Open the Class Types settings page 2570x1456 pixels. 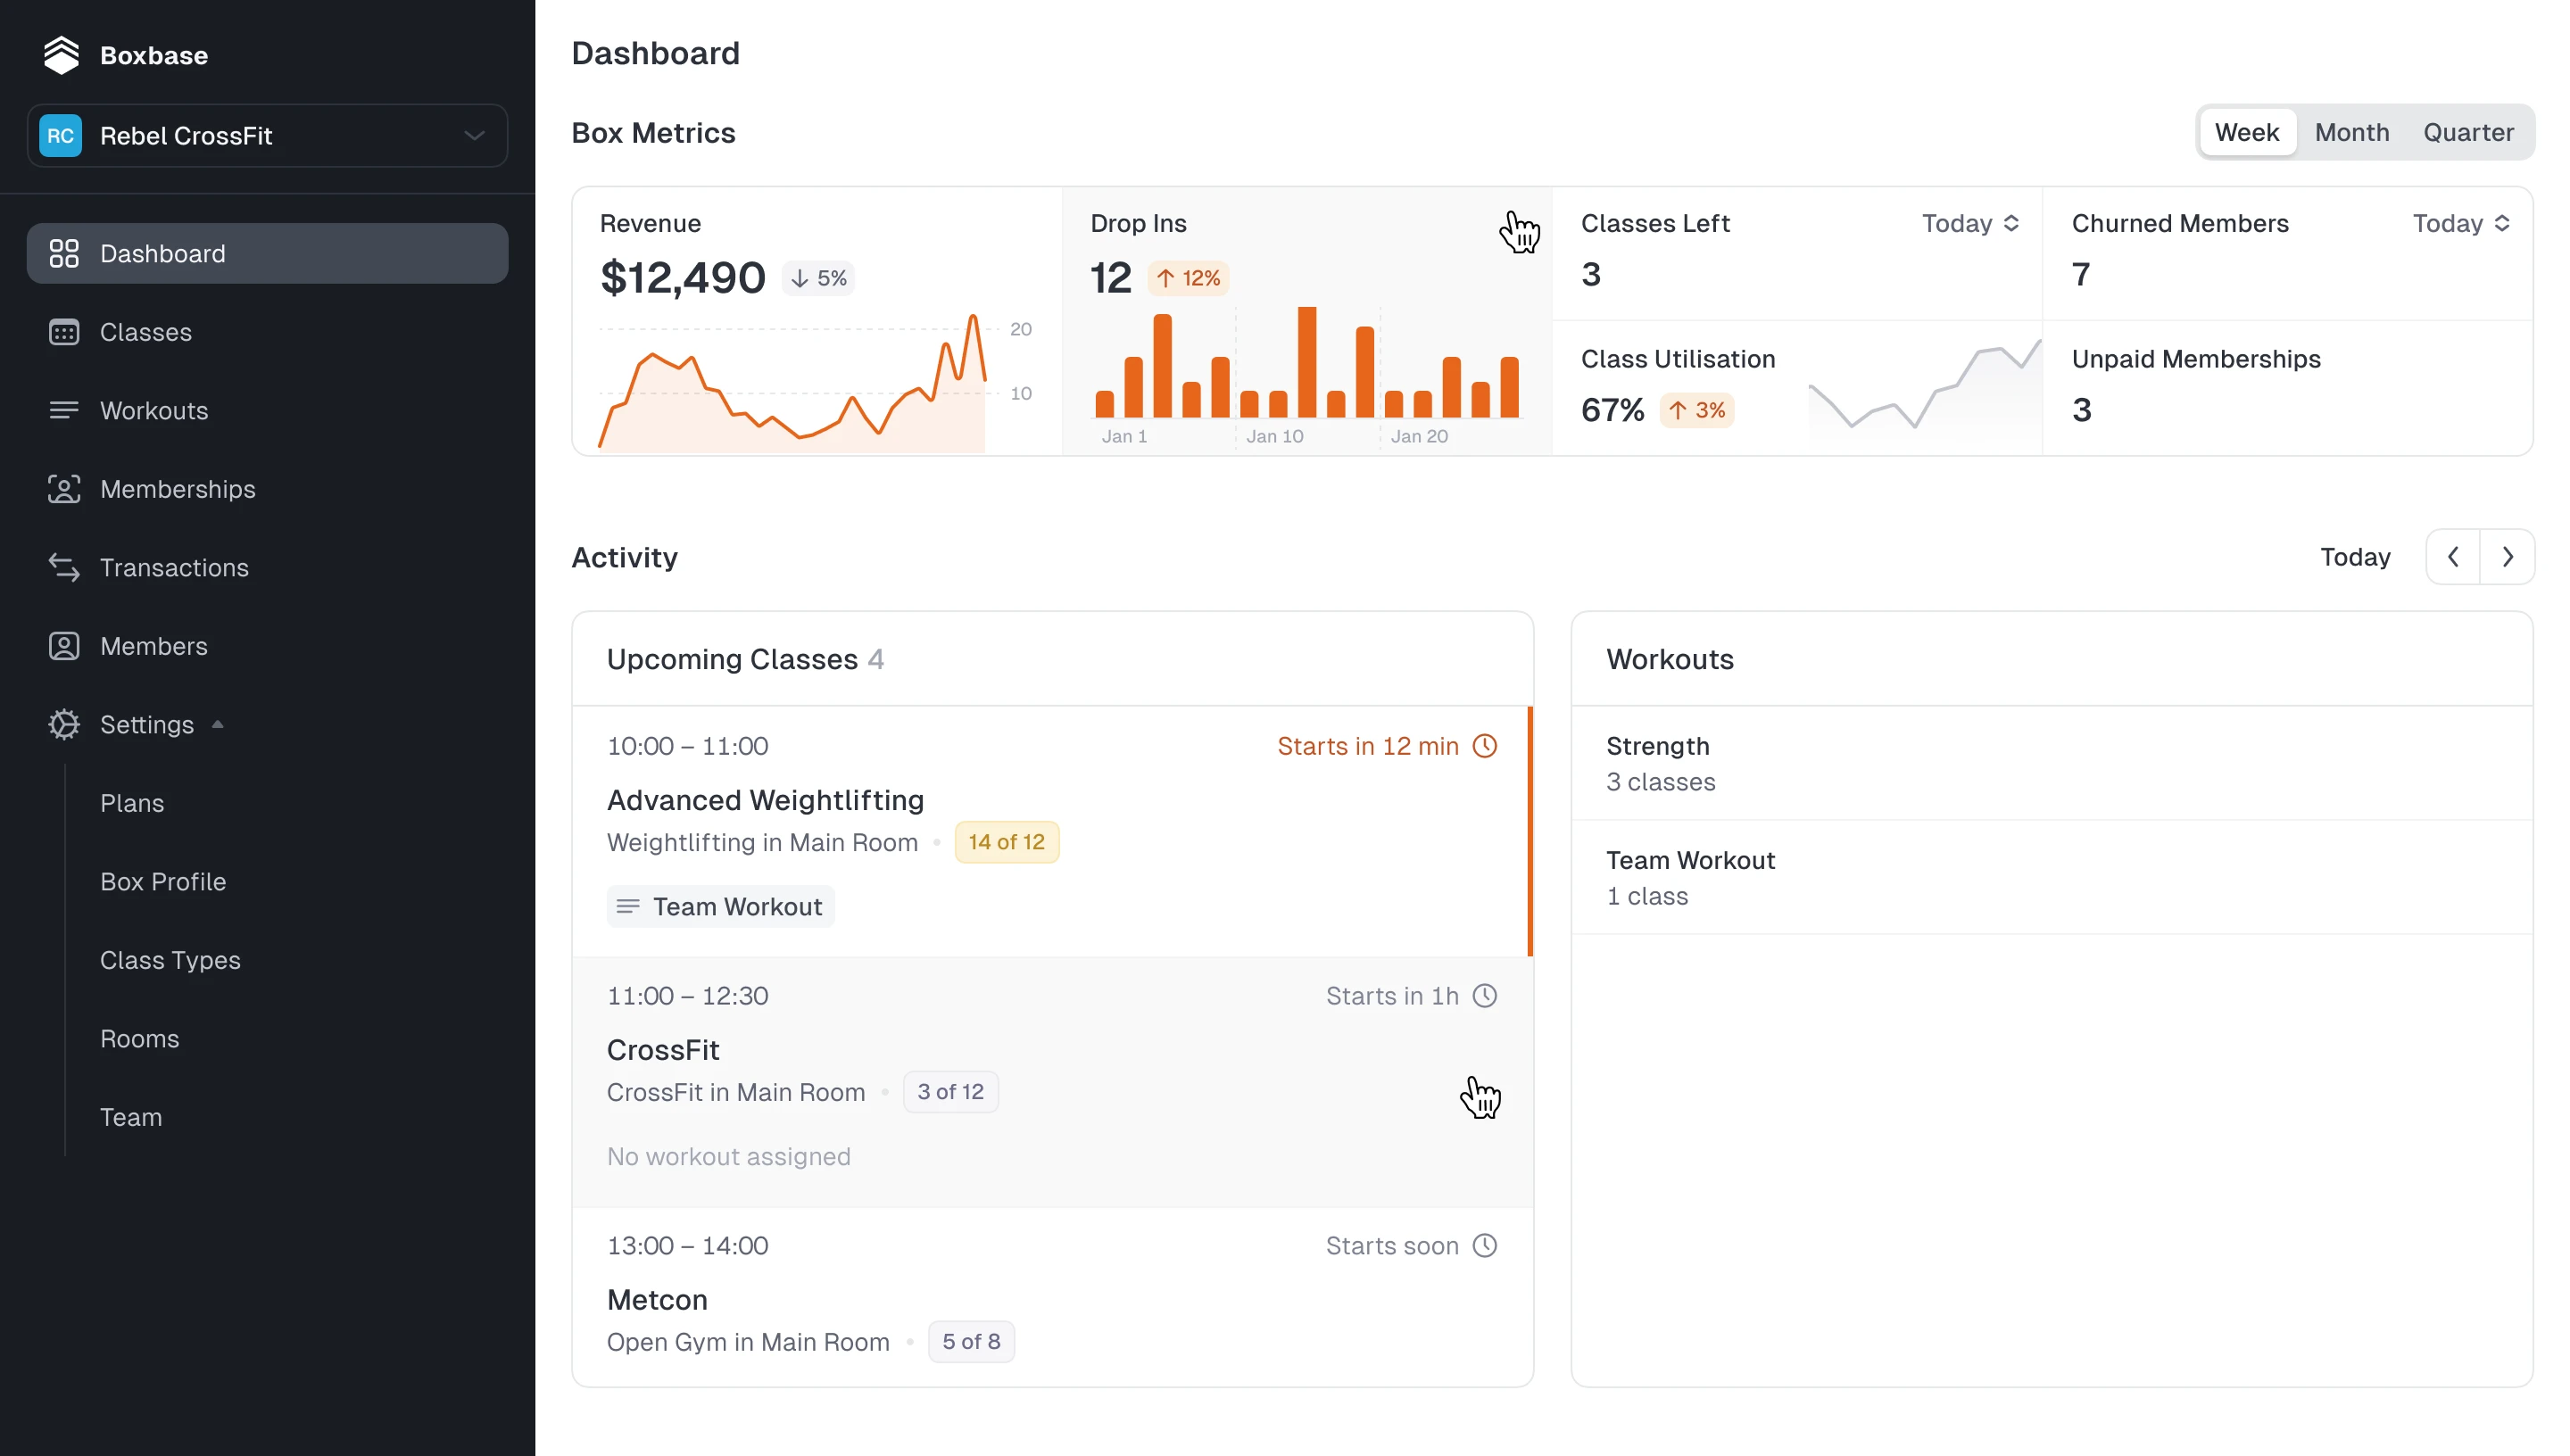click(170, 960)
